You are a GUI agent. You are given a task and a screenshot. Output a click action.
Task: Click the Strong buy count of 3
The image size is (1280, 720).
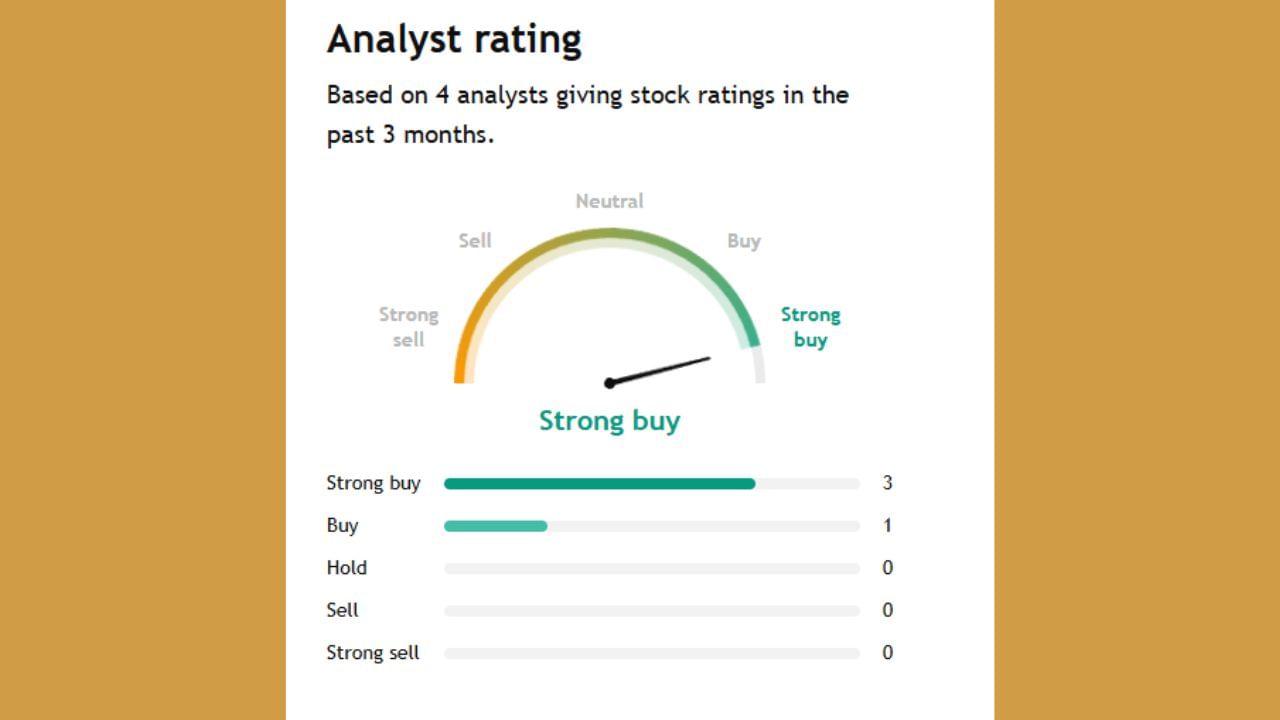pos(887,483)
